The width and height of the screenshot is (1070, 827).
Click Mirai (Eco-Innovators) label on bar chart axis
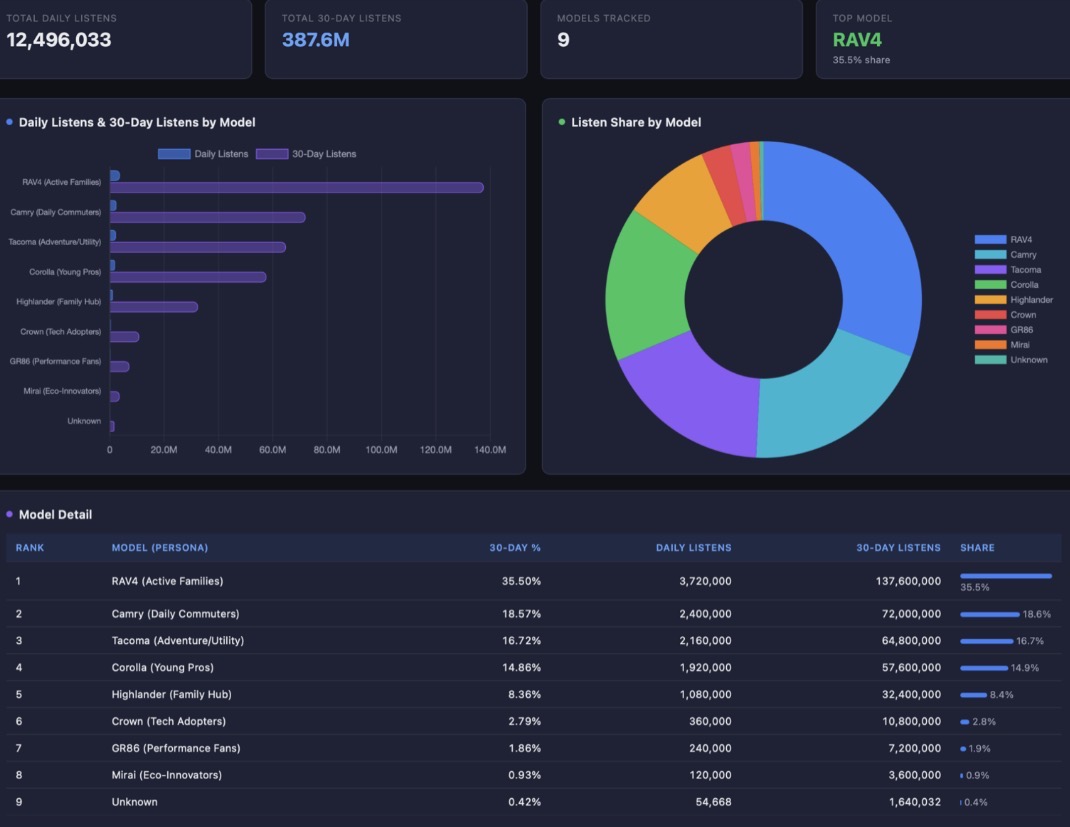[62, 392]
